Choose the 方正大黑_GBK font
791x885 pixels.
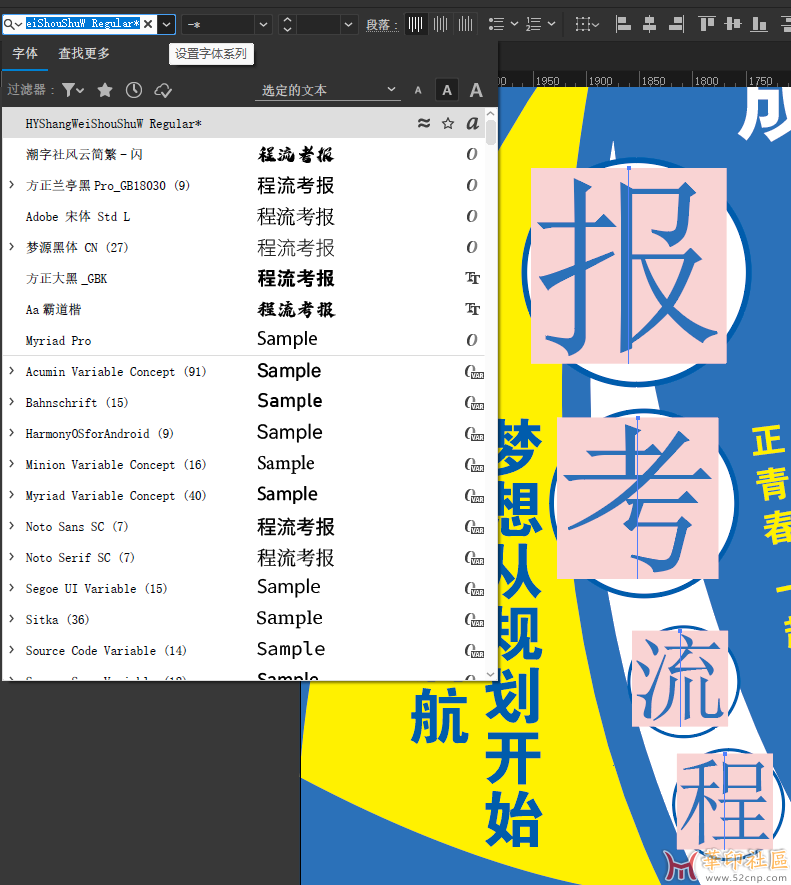tap(244, 278)
